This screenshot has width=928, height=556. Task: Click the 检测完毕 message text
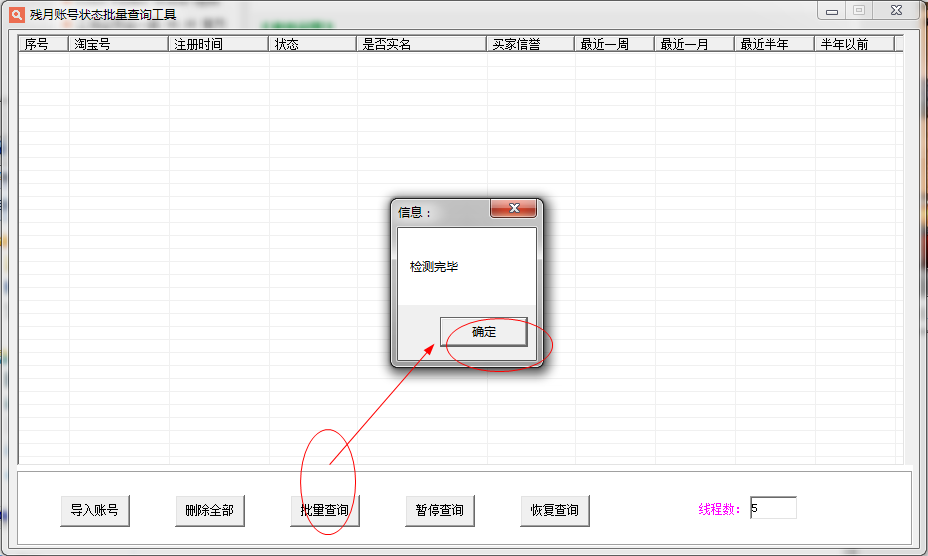point(434,267)
